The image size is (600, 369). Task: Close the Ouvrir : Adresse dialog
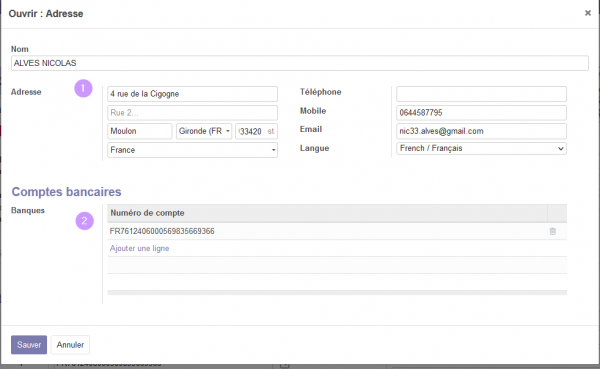pyautogui.click(x=588, y=13)
